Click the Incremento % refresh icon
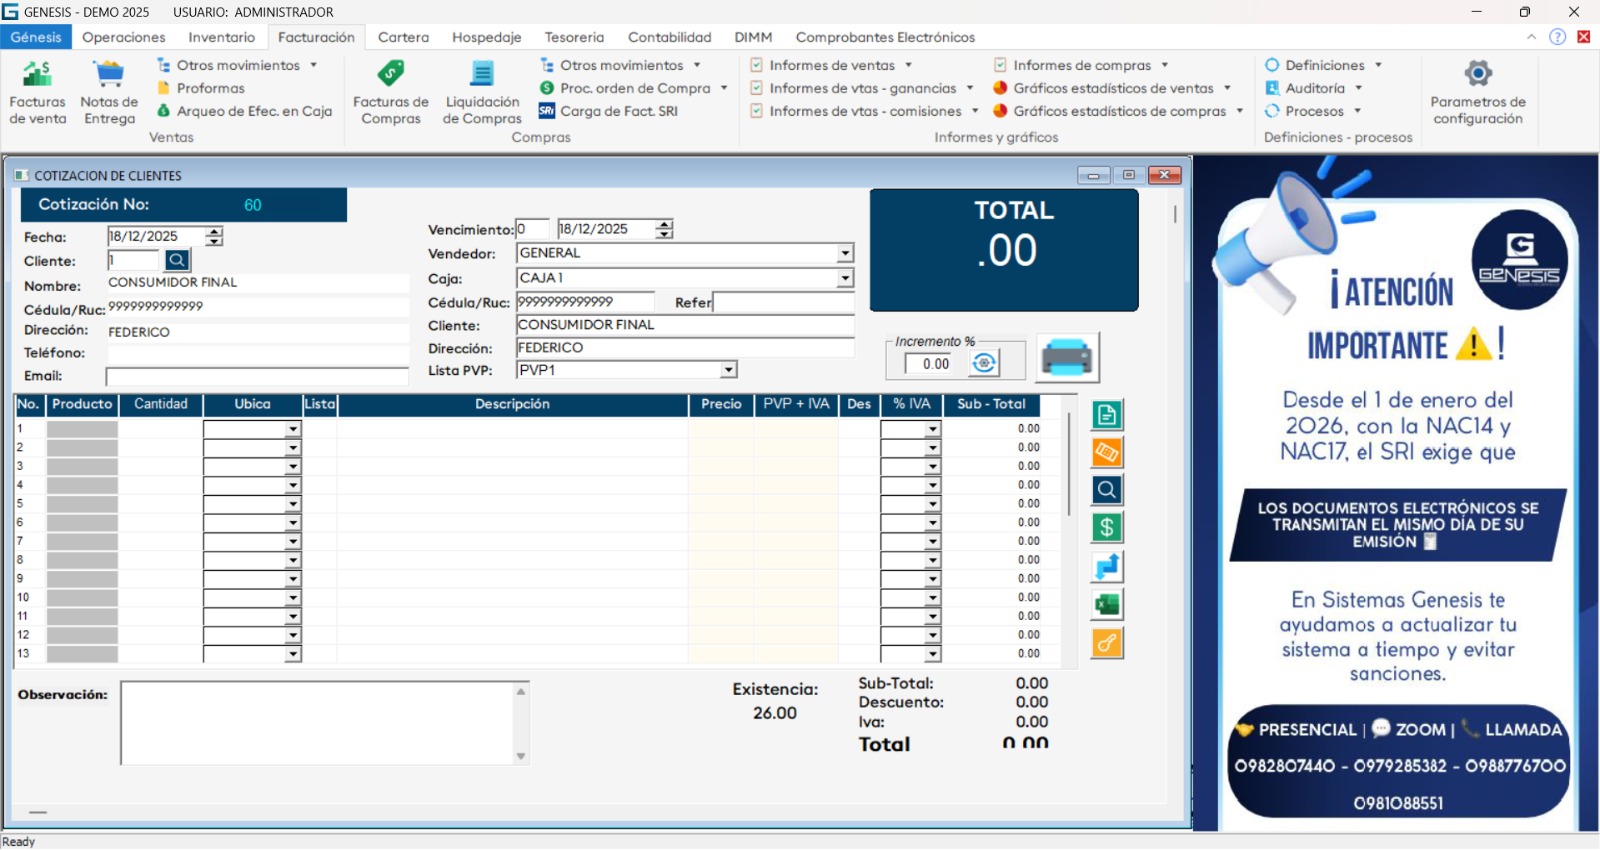The image size is (1600, 850). click(984, 363)
